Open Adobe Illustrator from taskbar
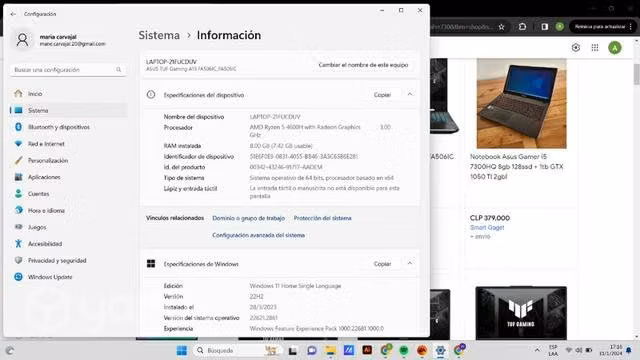 click(367, 350)
